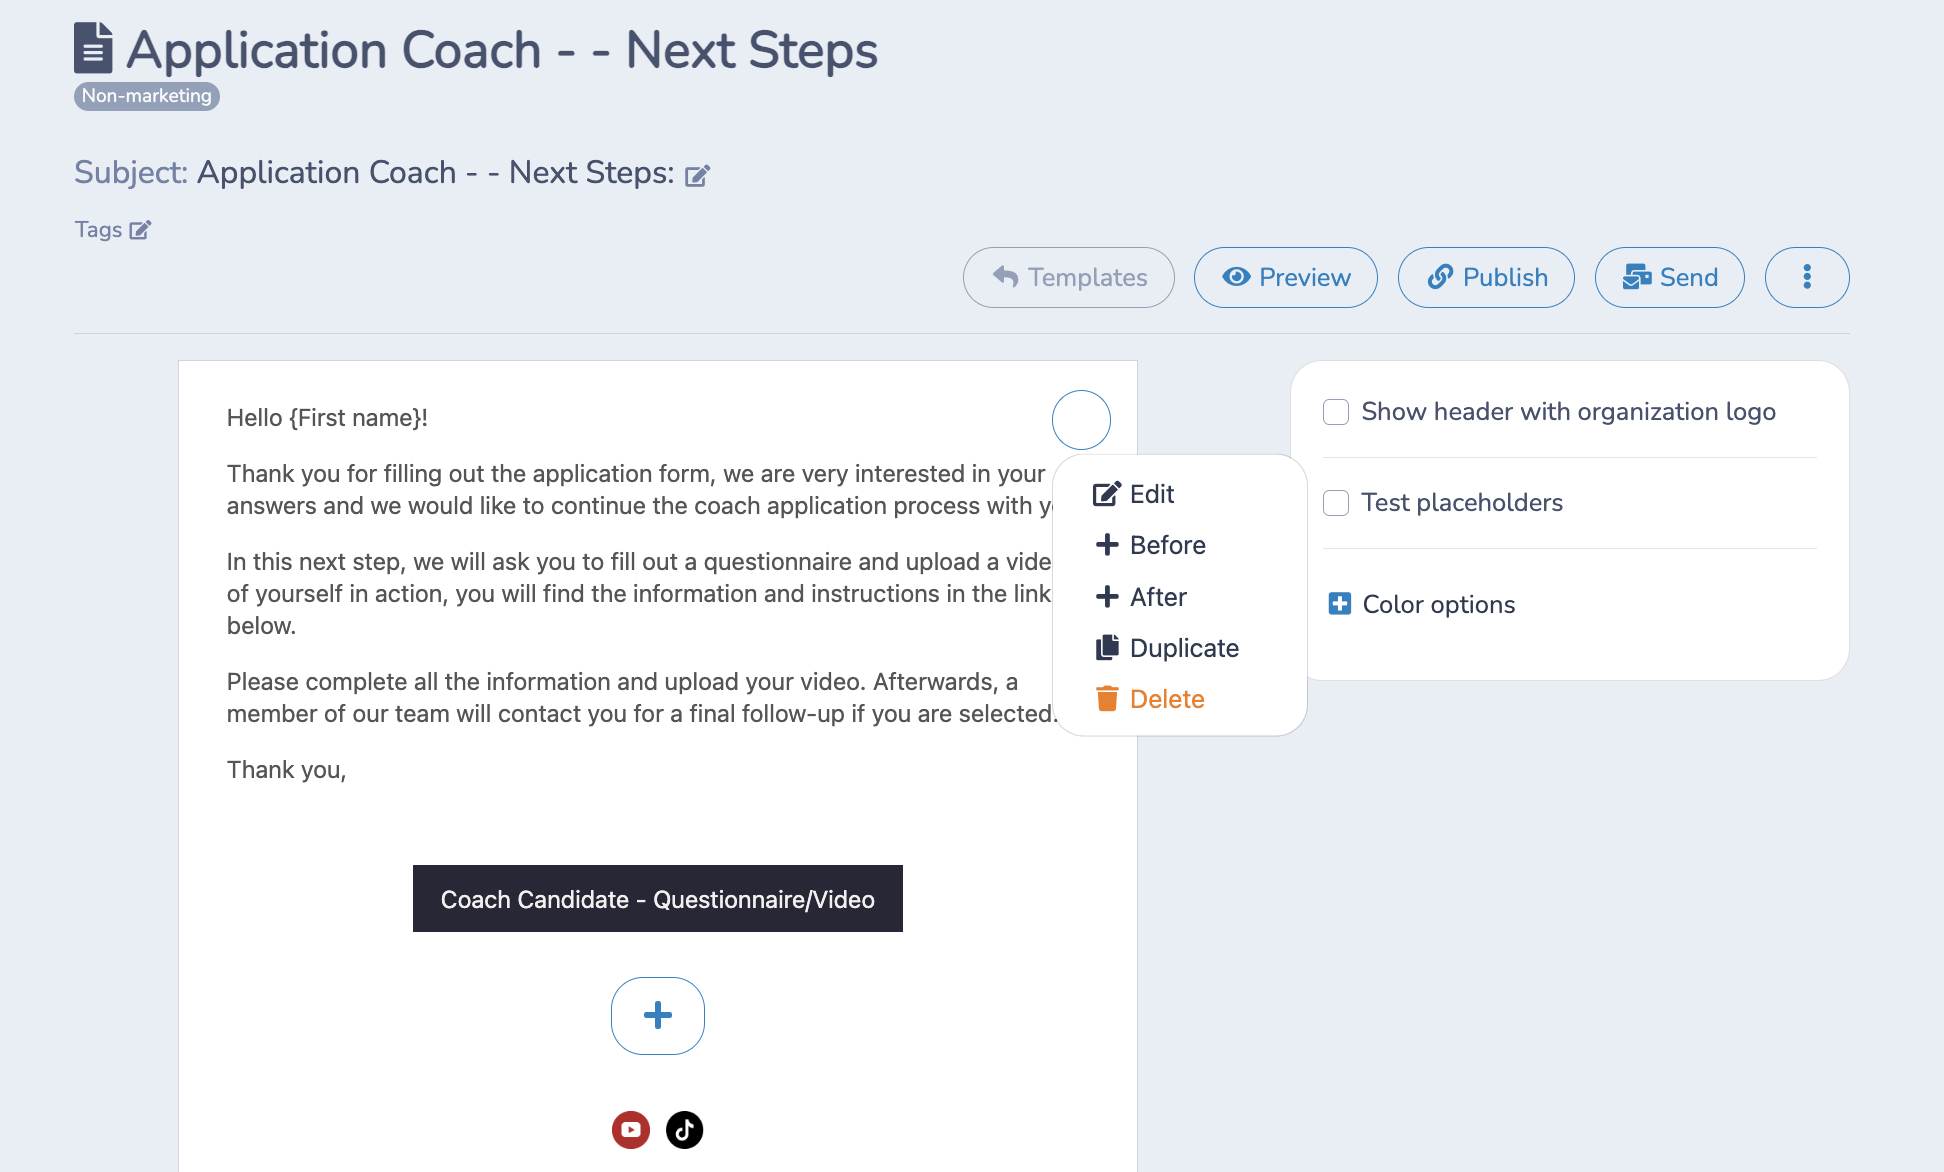Click the Coach Candidate Questionnaire/Video button
1944x1172 pixels.
click(x=657, y=898)
